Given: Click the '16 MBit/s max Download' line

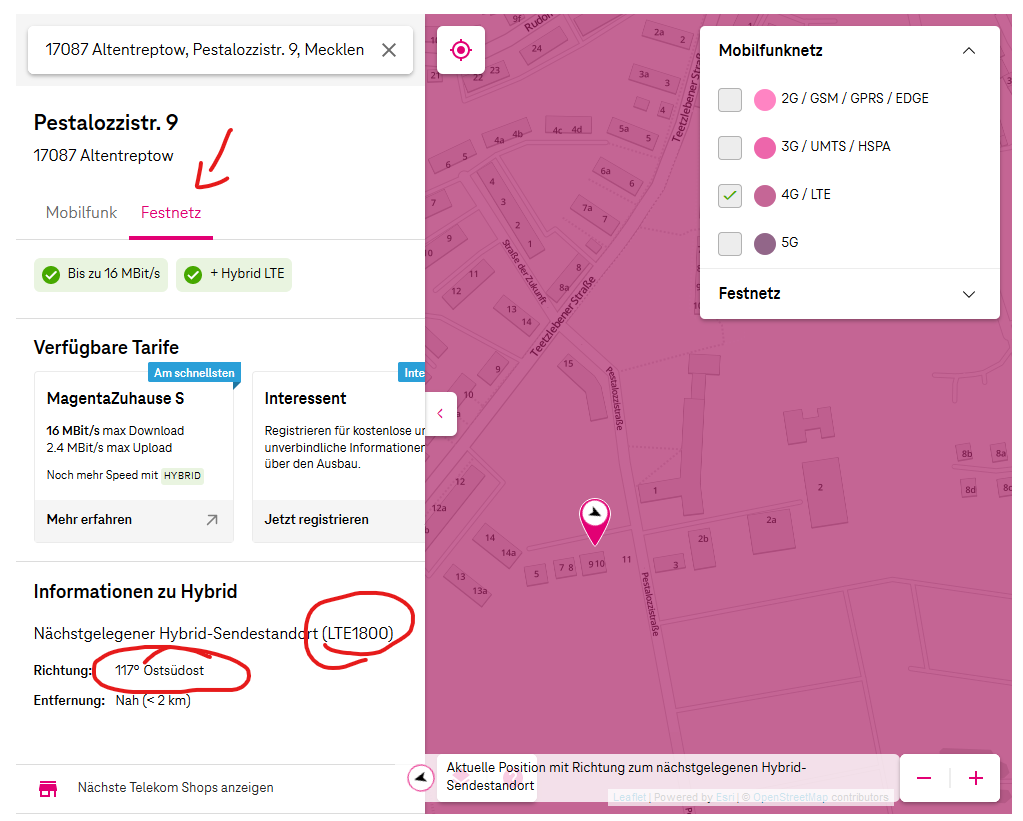Looking at the screenshot, I should [115, 431].
